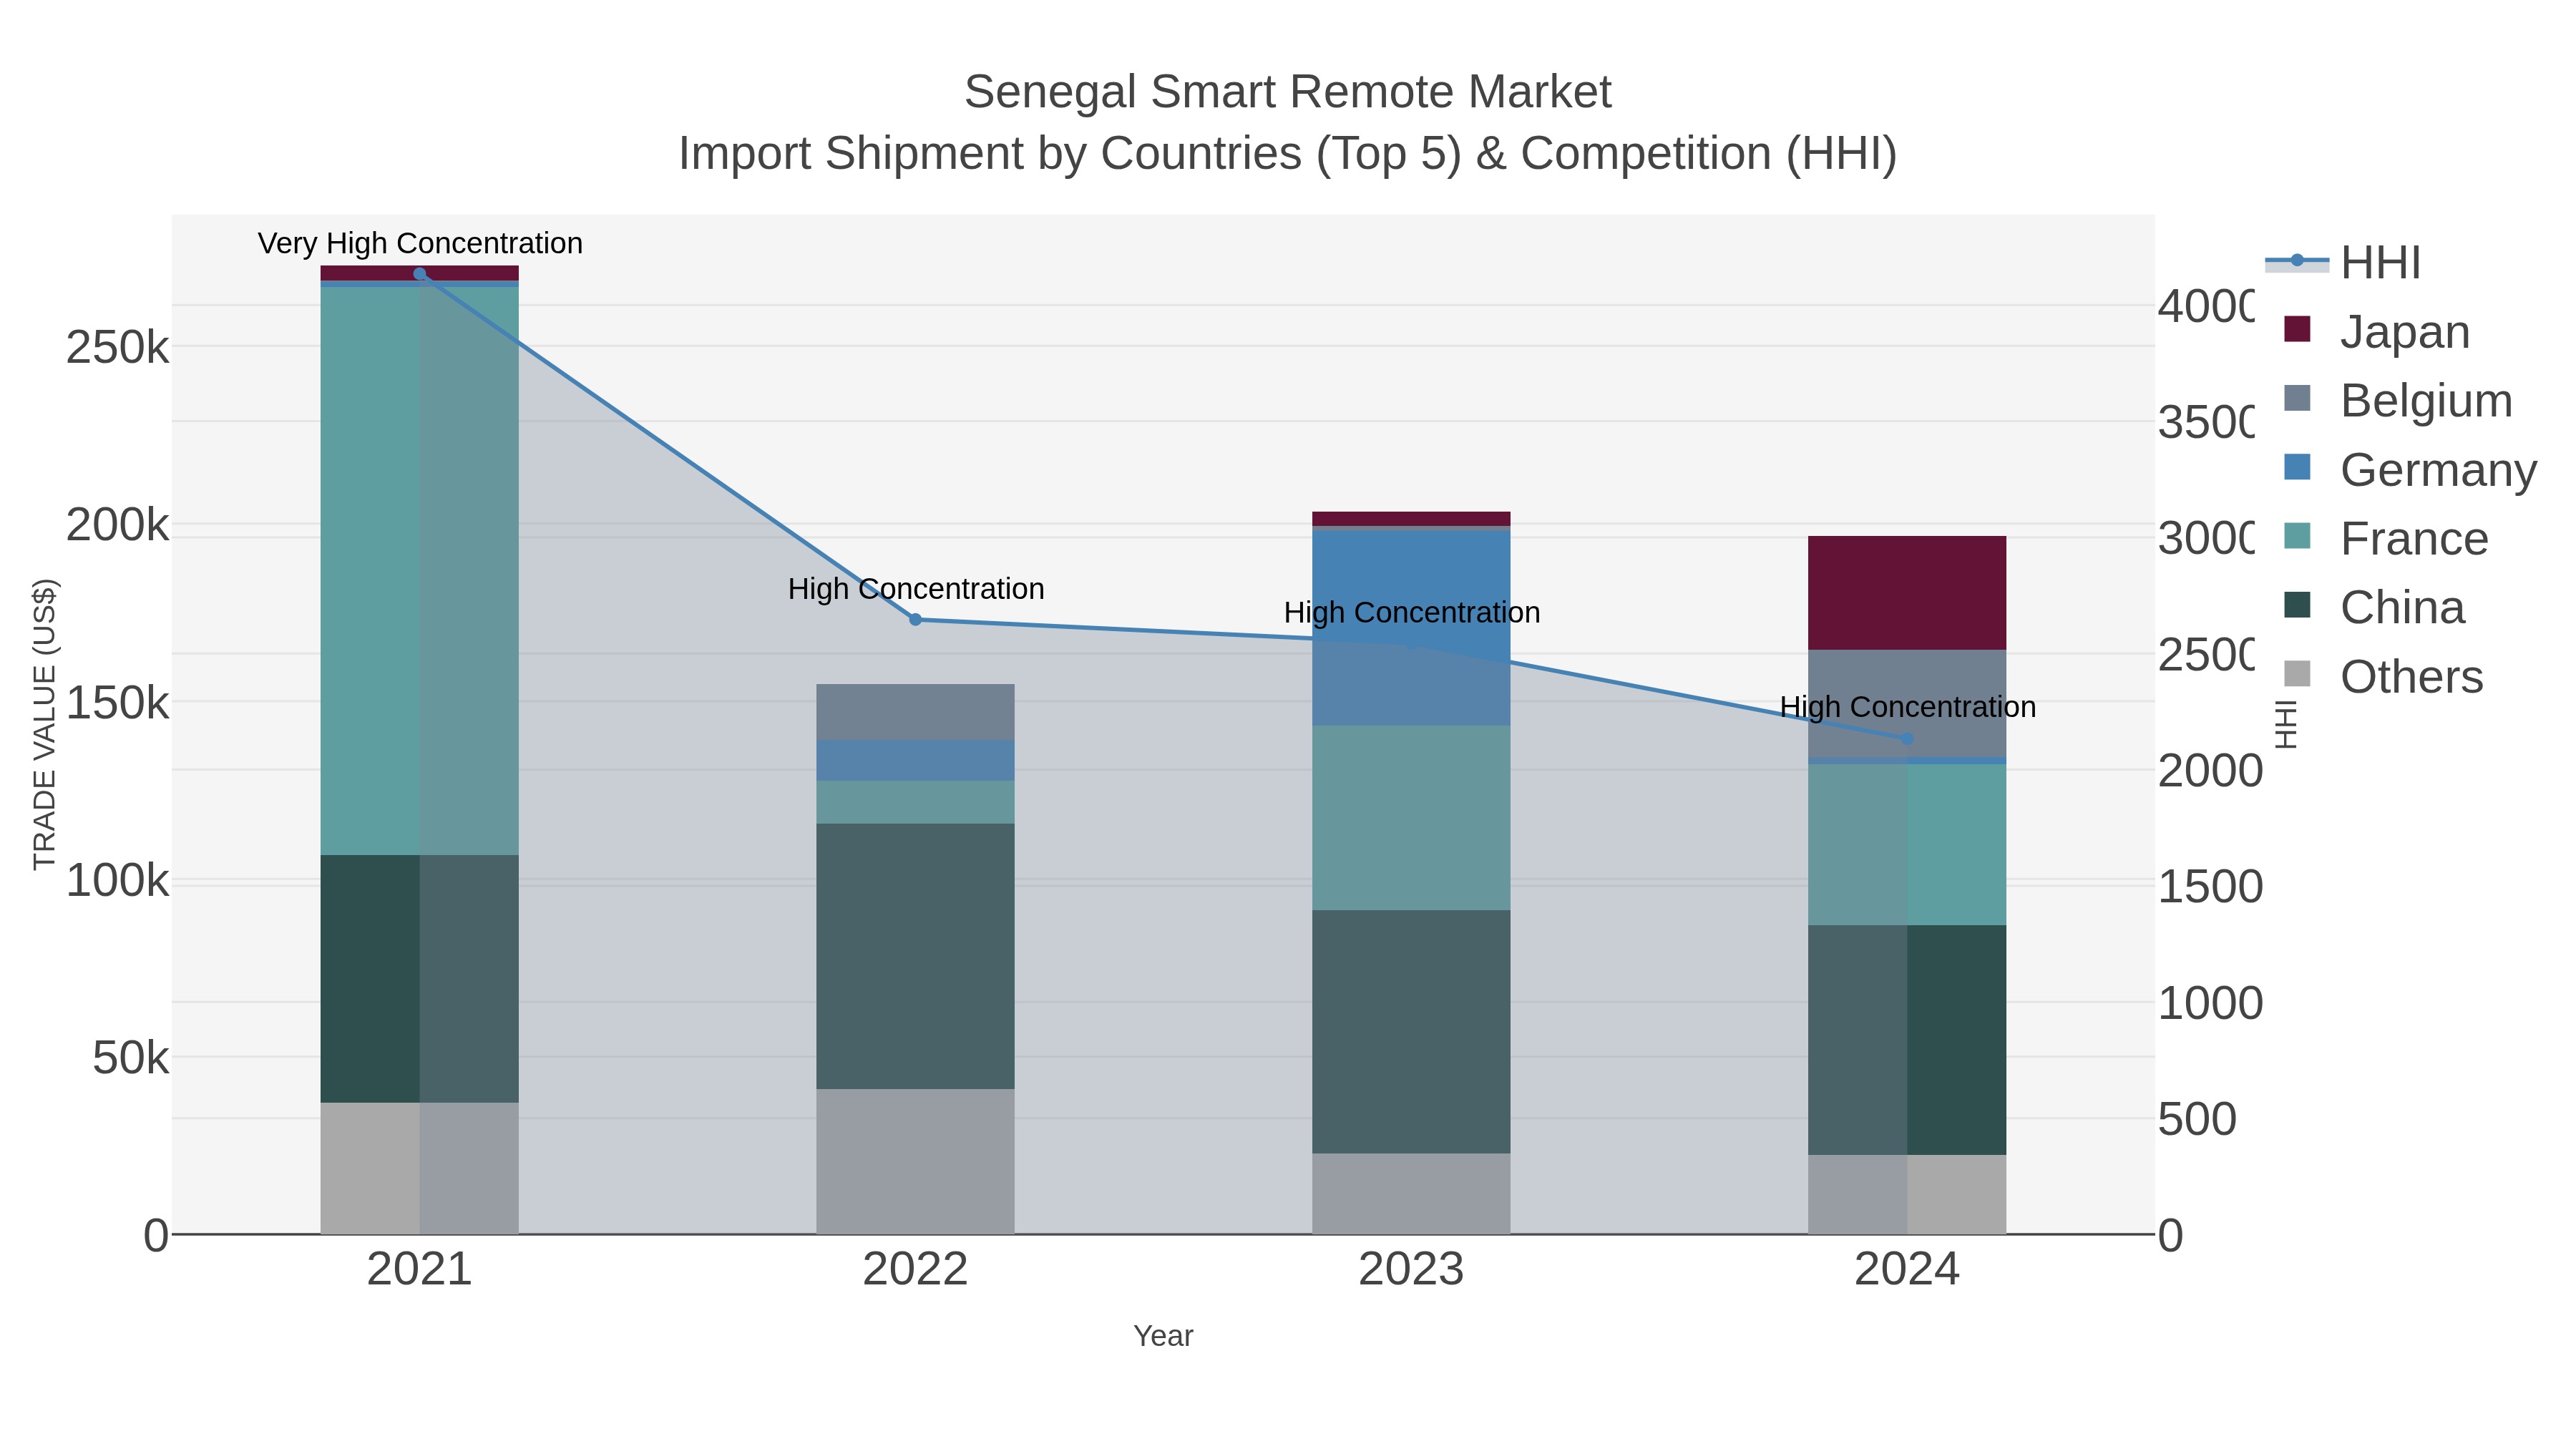
Task: Click the 2021 China bar segment
Action: click(x=420, y=979)
